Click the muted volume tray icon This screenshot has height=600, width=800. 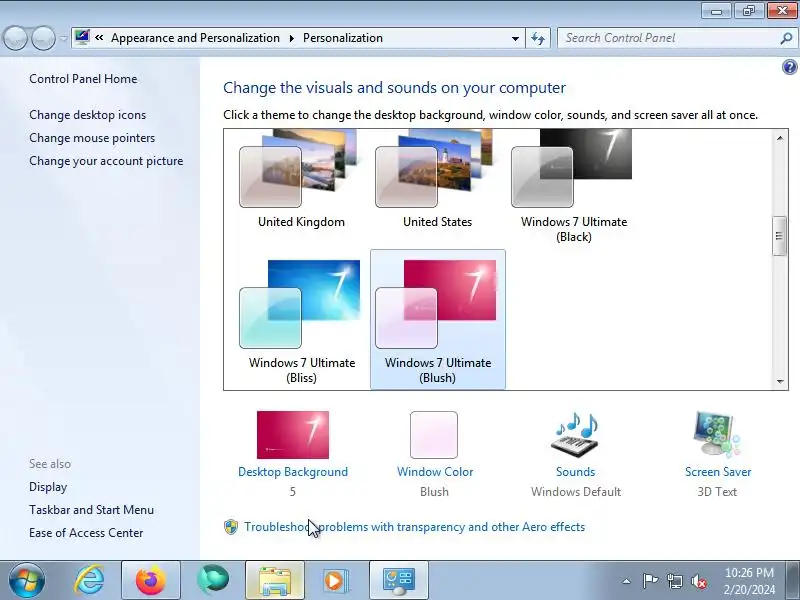[699, 581]
